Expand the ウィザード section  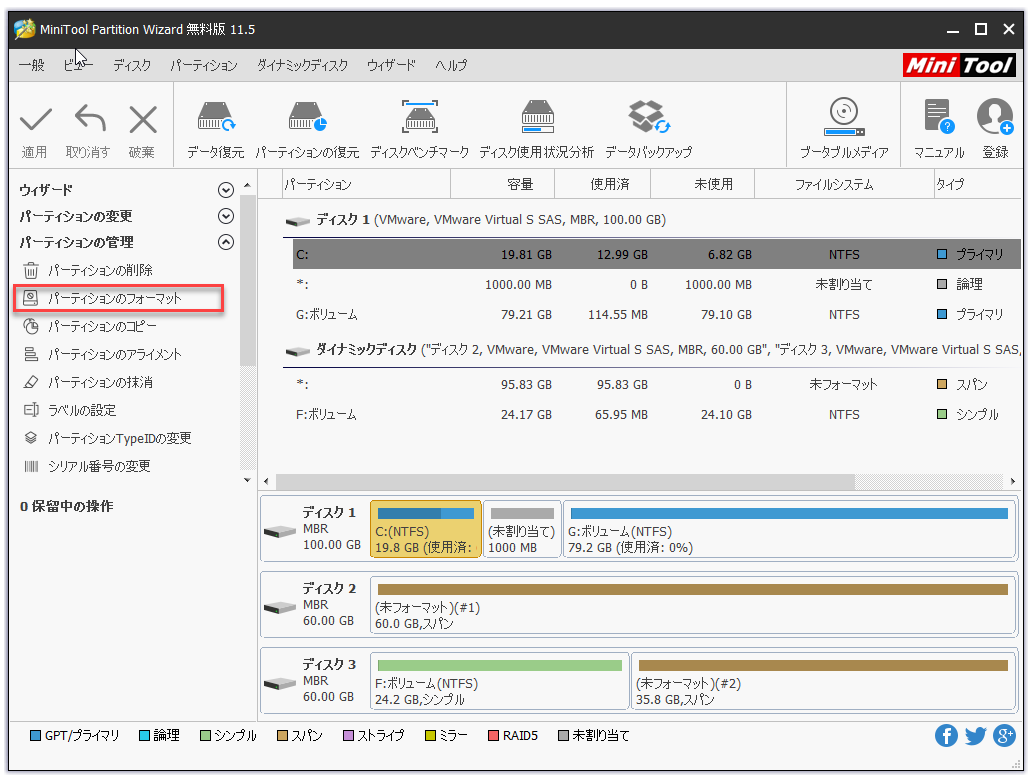tap(226, 190)
